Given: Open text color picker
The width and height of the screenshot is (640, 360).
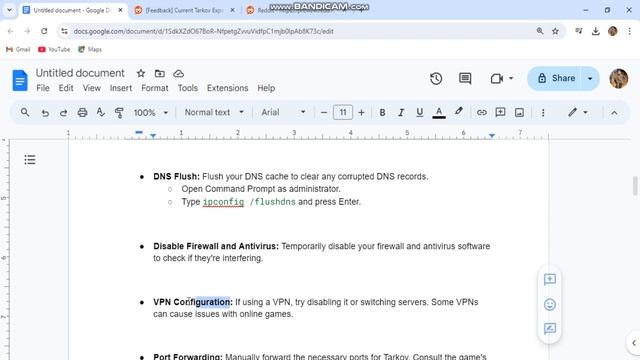Looking at the screenshot, I should point(439,113).
